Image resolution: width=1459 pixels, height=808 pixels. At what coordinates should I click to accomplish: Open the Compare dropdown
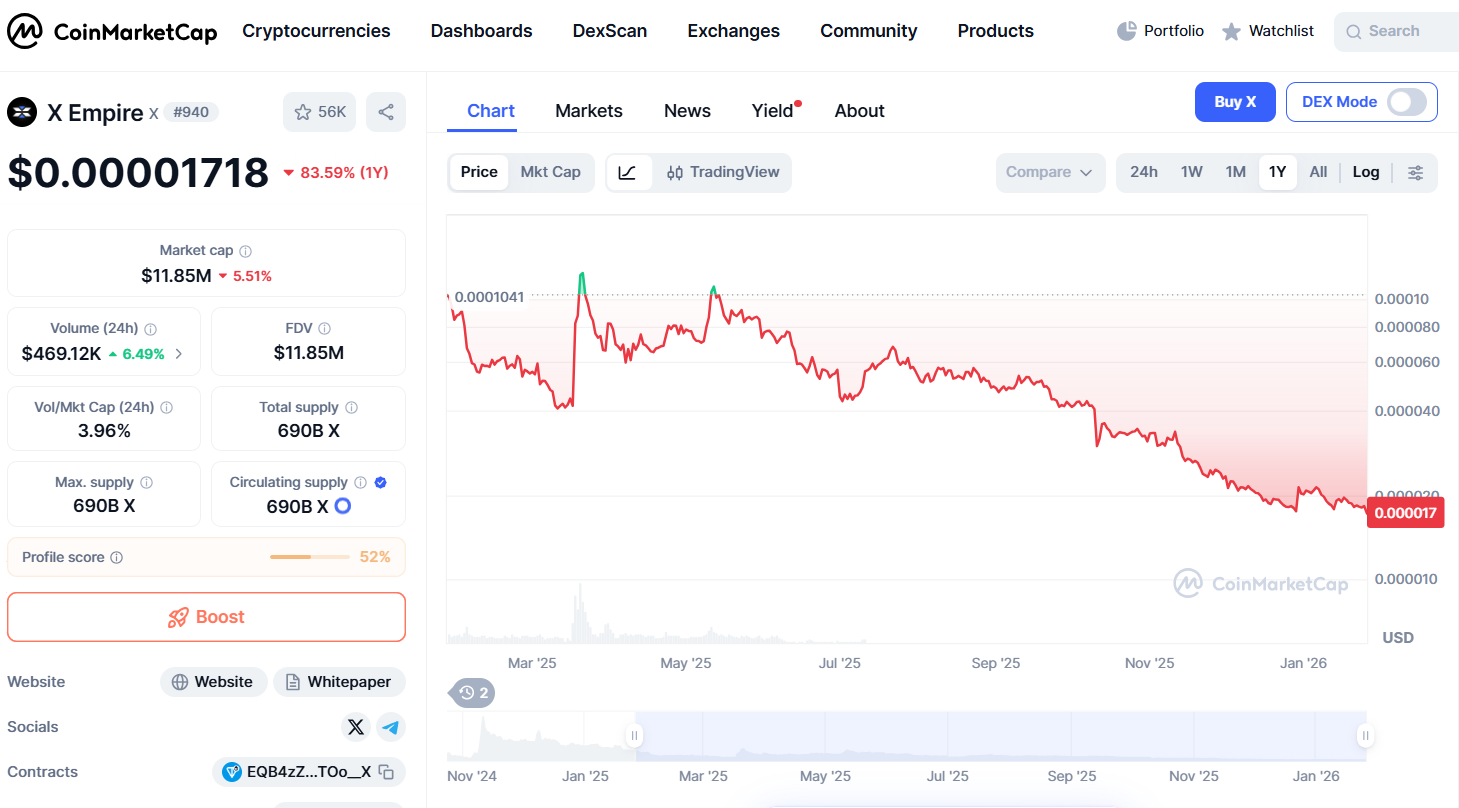pos(1050,172)
